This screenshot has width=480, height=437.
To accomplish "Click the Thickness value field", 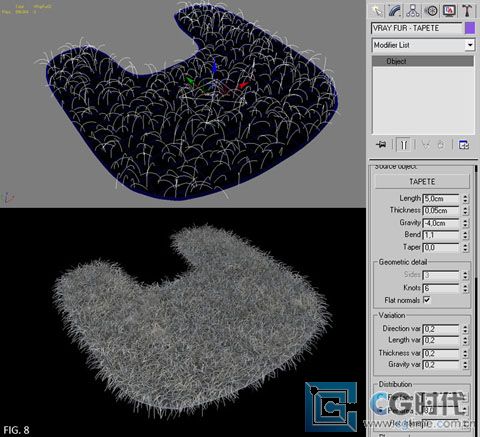I will click(x=441, y=211).
